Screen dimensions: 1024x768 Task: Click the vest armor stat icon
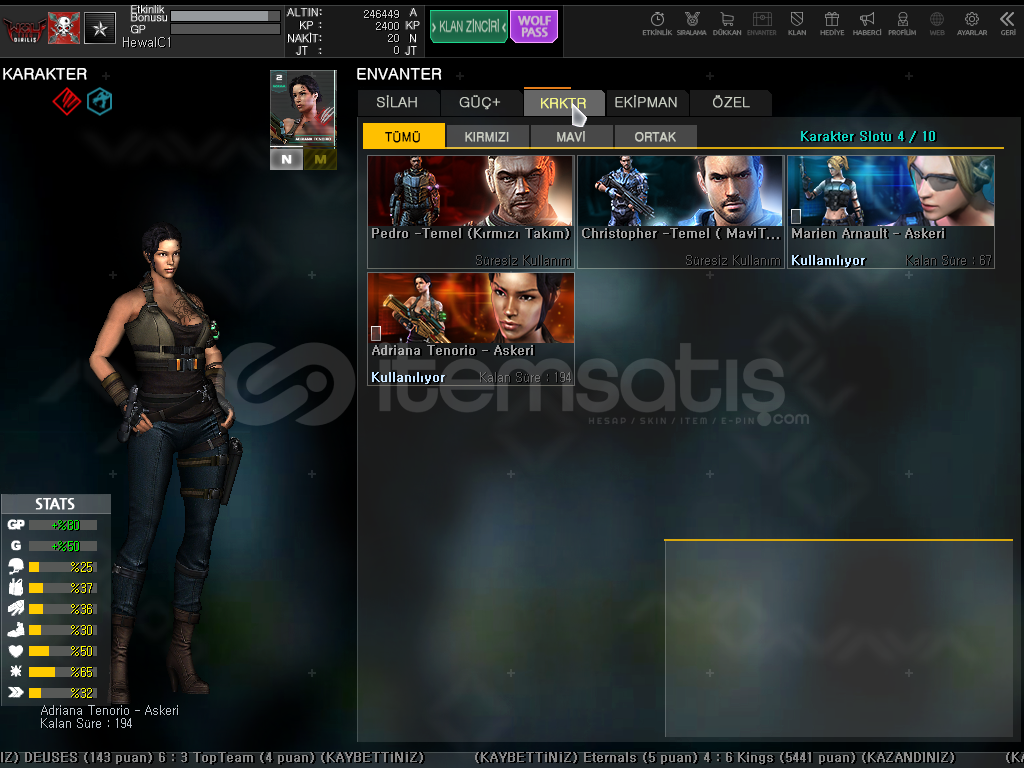(x=16, y=588)
